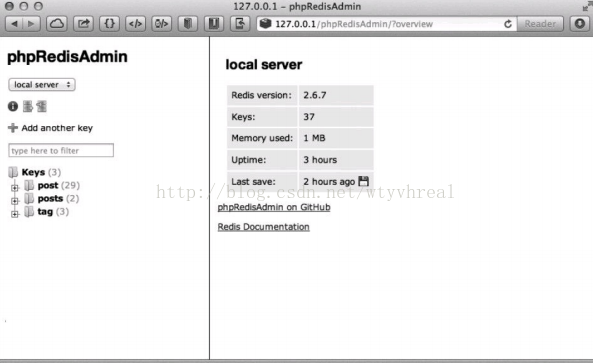Click the Reader button

tap(540, 24)
